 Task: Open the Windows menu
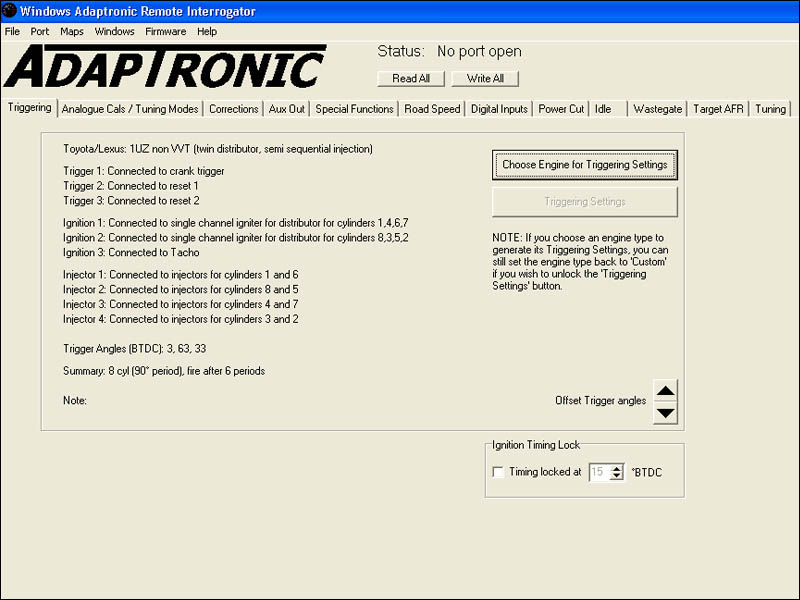[114, 32]
